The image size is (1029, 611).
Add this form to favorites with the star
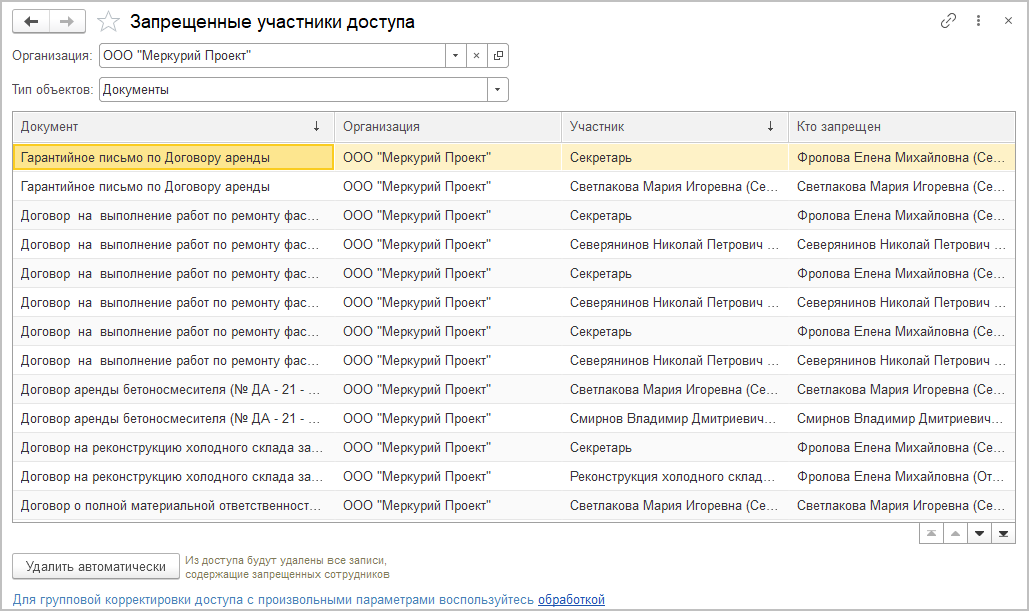point(108,21)
